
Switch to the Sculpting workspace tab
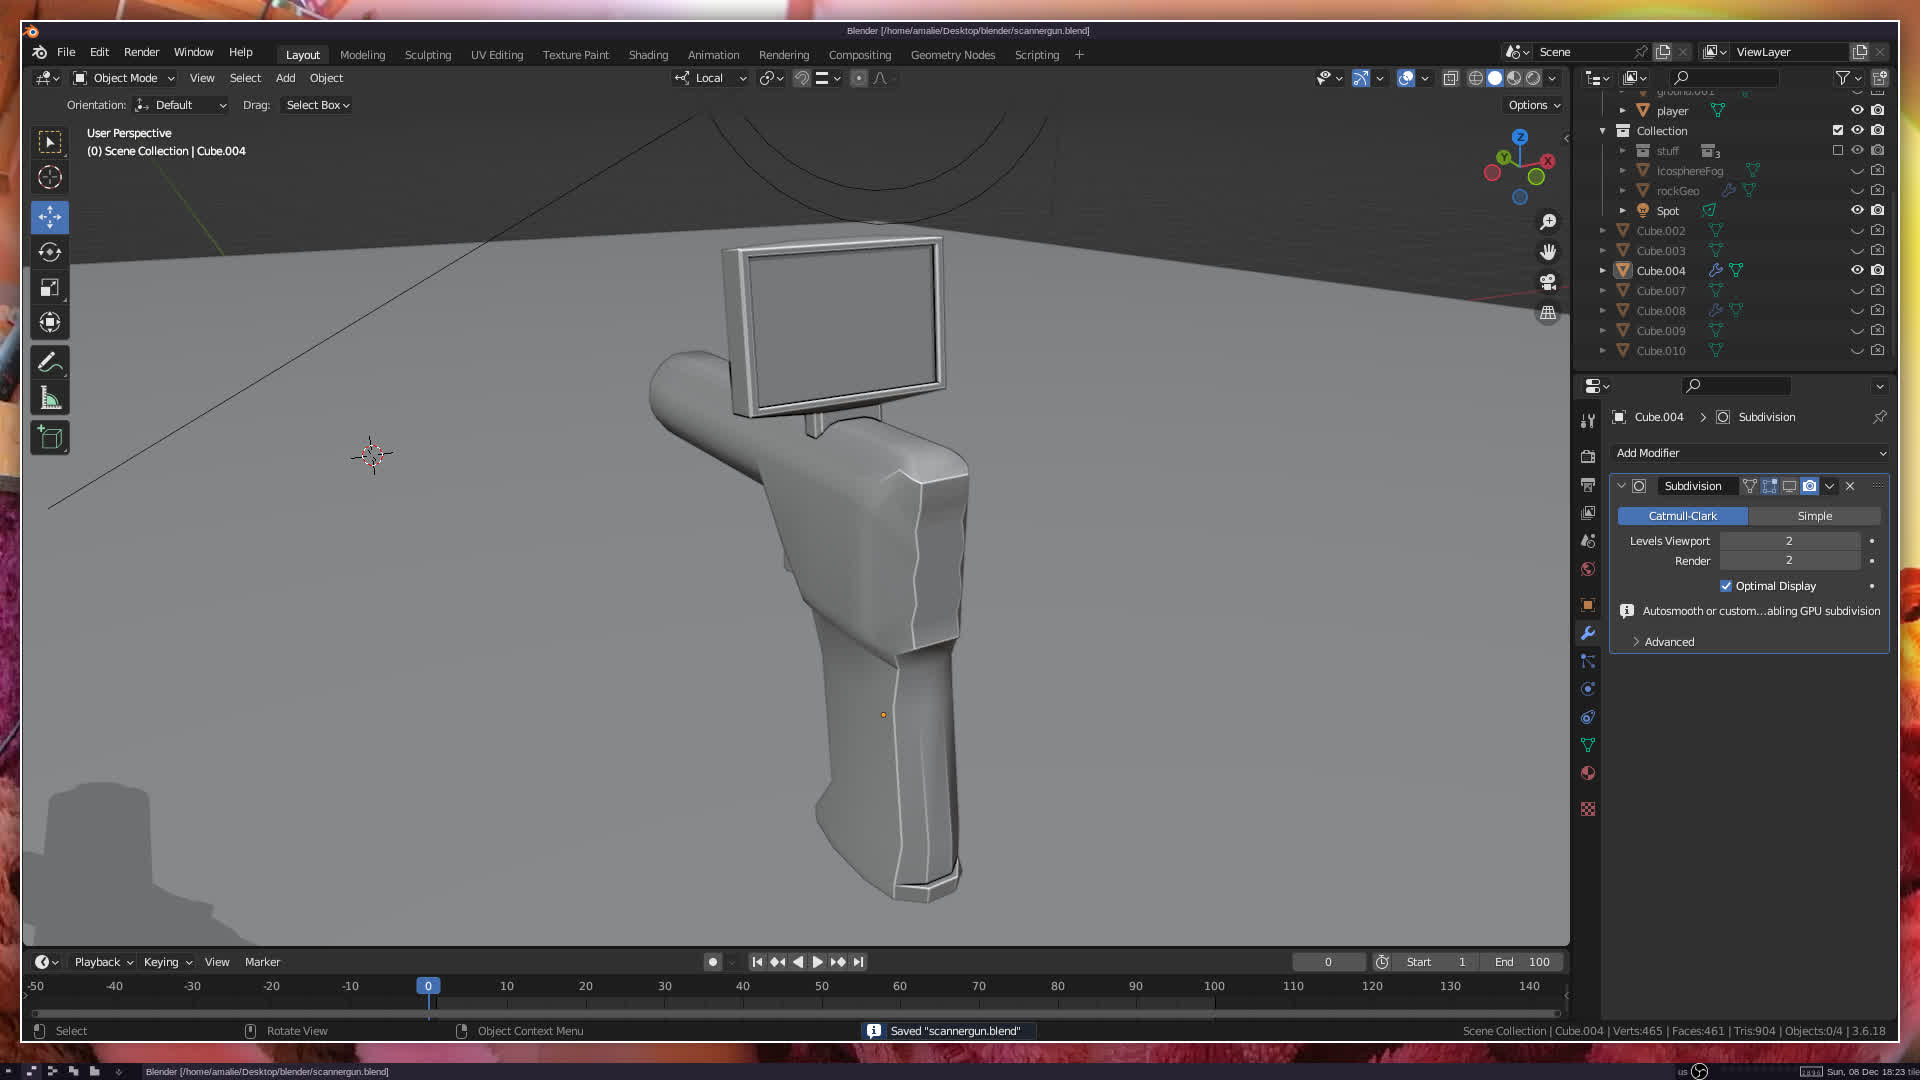point(427,55)
